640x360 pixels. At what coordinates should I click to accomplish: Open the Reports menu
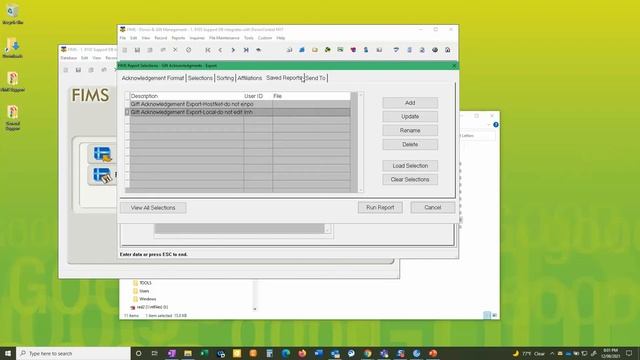point(178,38)
